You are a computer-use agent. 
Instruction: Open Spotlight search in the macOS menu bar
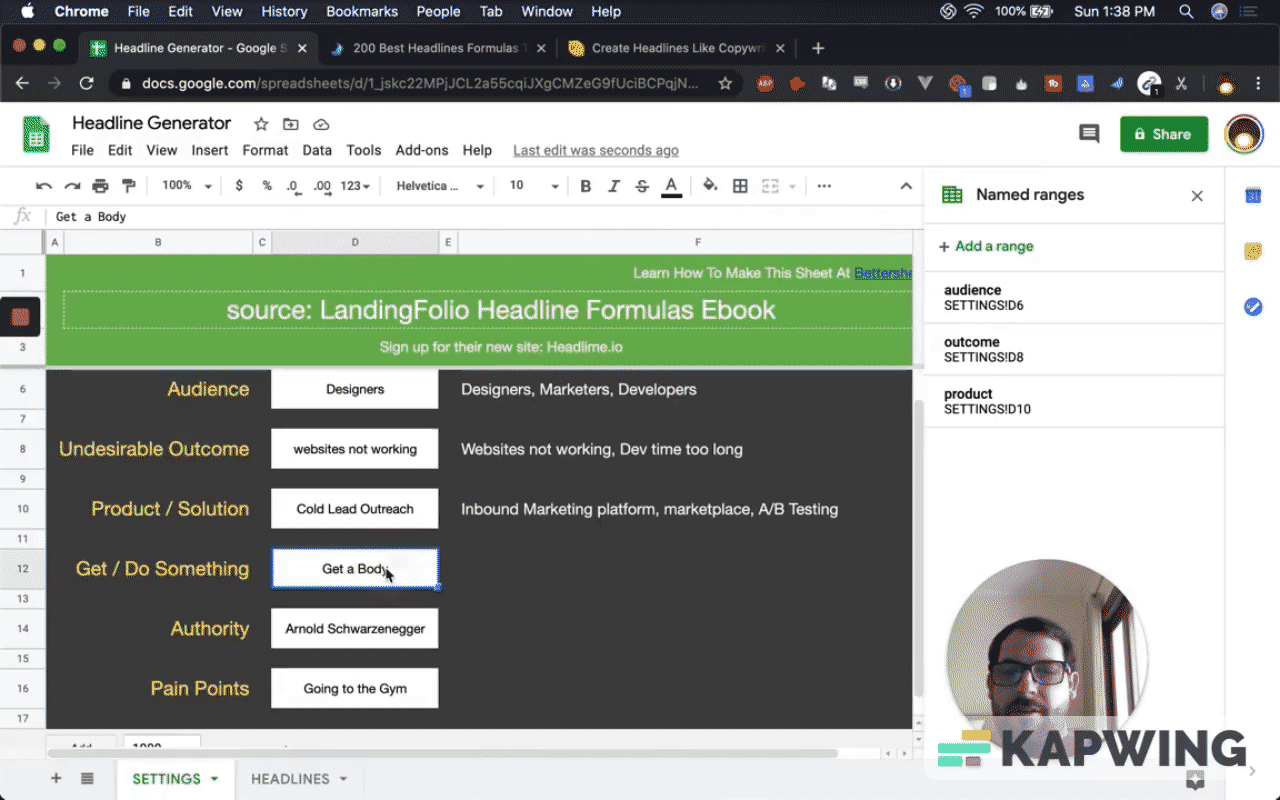click(x=1186, y=12)
